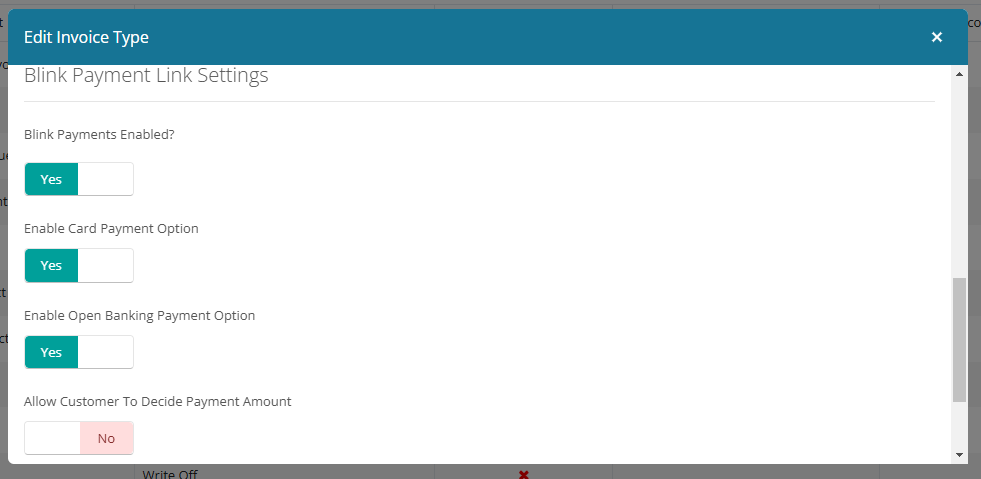Image resolution: width=981 pixels, height=479 pixels.
Task: Toggle Enable Card Payment Option switch
Action: [x=79, y=265]
